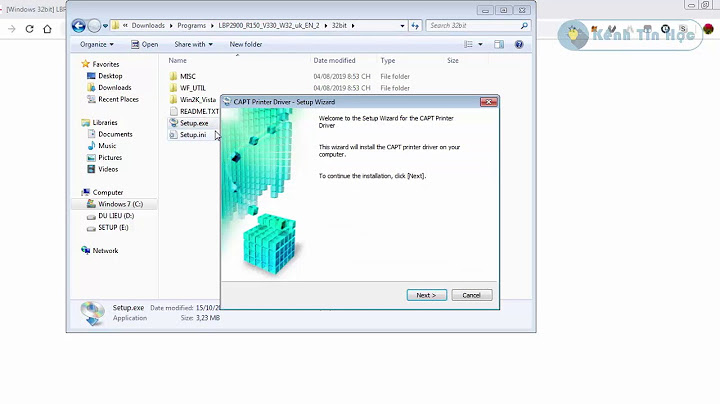Close the CAPT Setup Wizard dialog
720x404 pixels.
coord(489,102)
